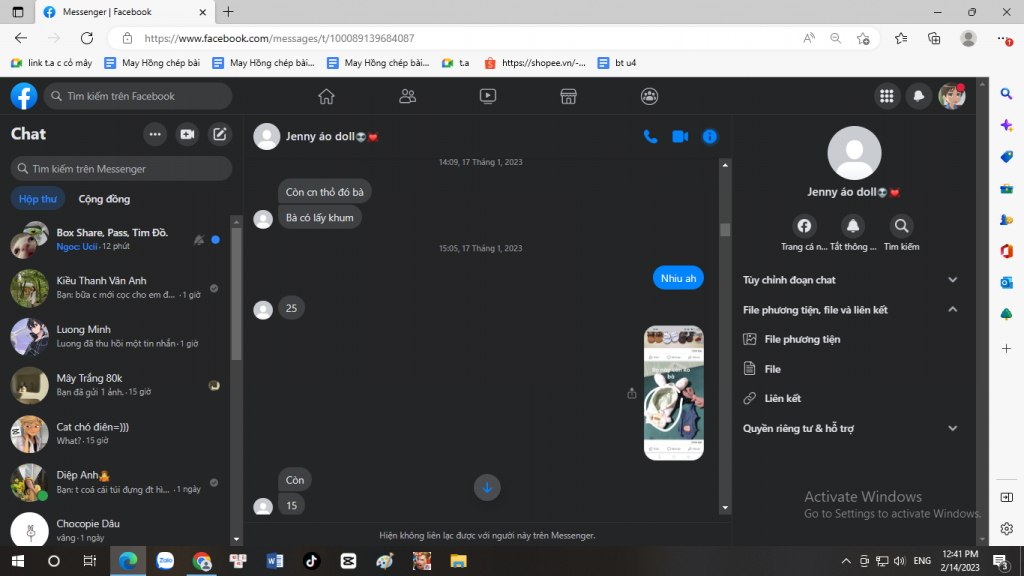Open File phương tiện media list

click(801, 339)
